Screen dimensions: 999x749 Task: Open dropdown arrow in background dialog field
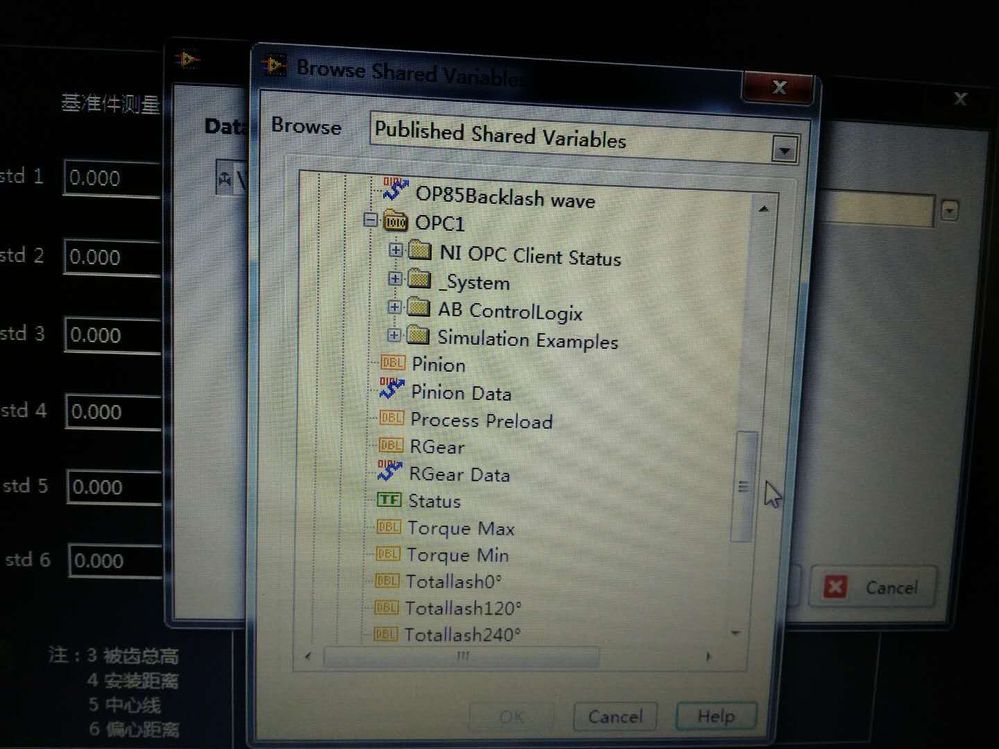point(949,210)
